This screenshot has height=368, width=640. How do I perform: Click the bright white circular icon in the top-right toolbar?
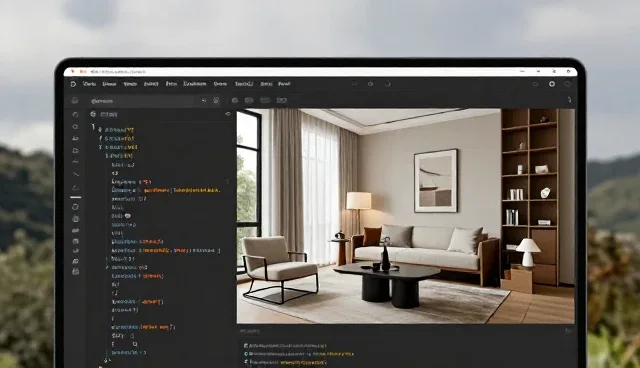coord(552,84)
